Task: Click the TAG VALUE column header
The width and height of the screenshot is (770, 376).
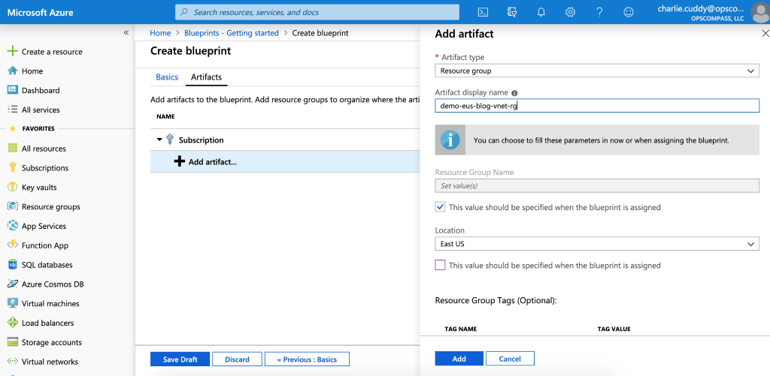Action: click(614, 328)
